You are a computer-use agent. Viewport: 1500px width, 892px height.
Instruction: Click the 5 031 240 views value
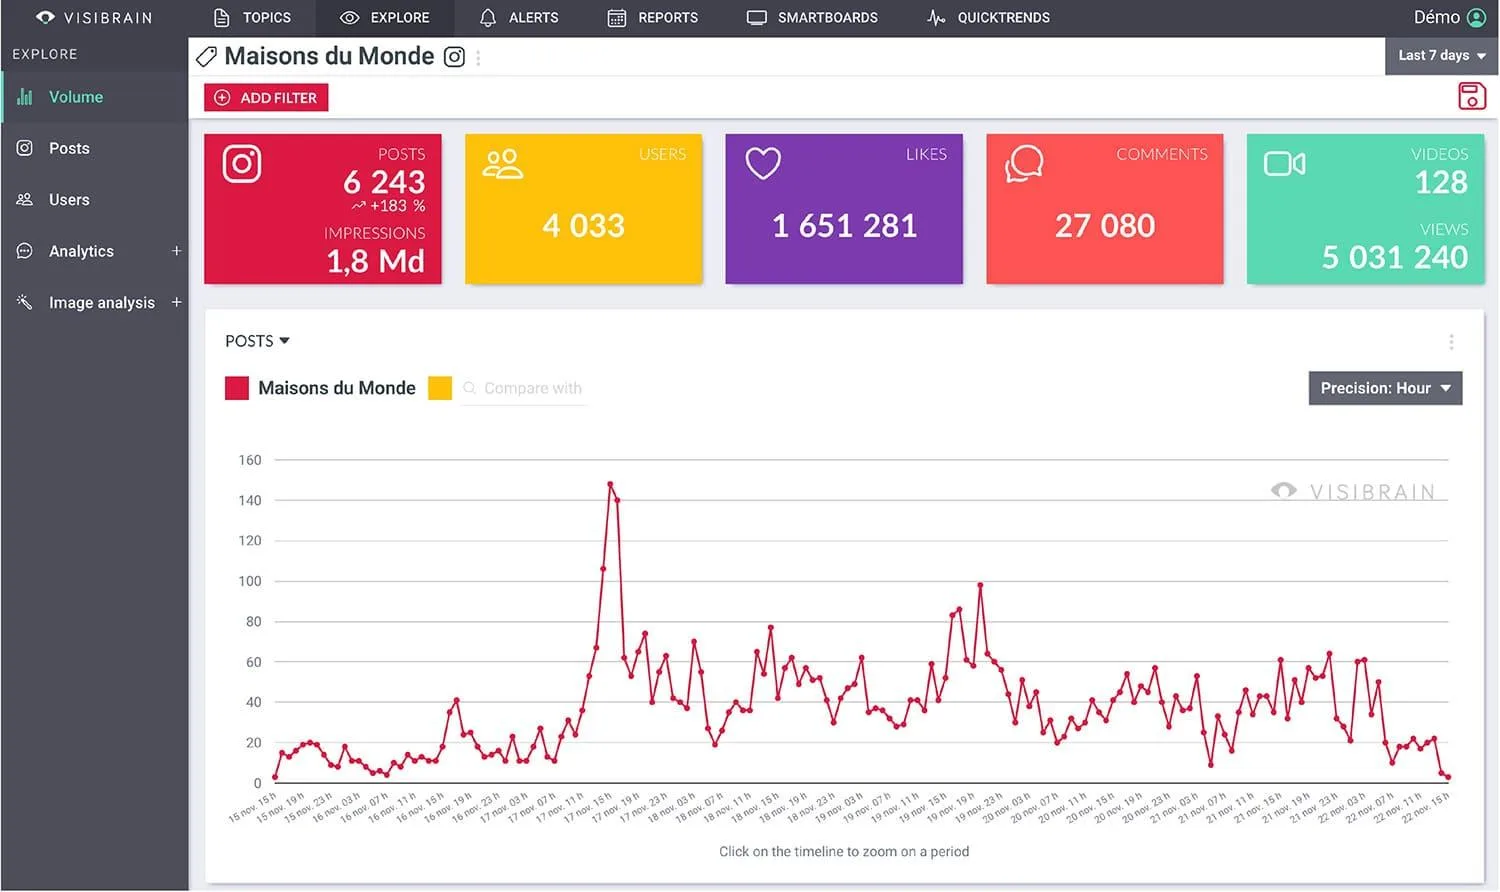click(x=1395, y=258)
